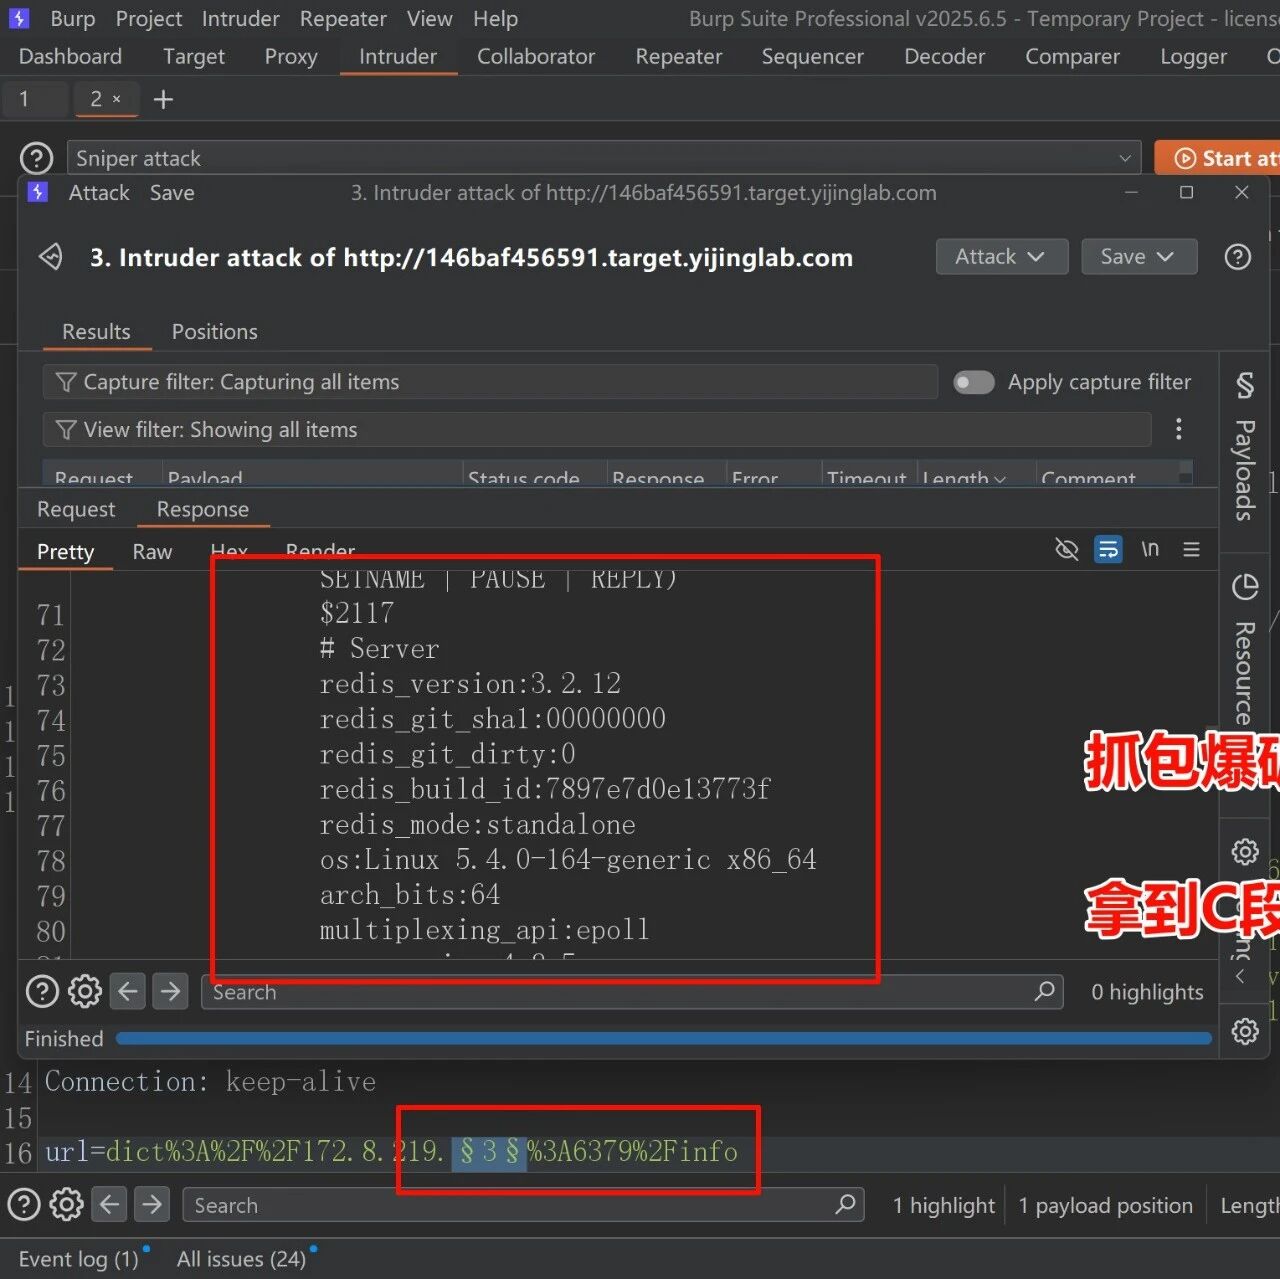The image size is (1280, 1279).
Task: Open the View filter settings bar
Action: [597, 430]
